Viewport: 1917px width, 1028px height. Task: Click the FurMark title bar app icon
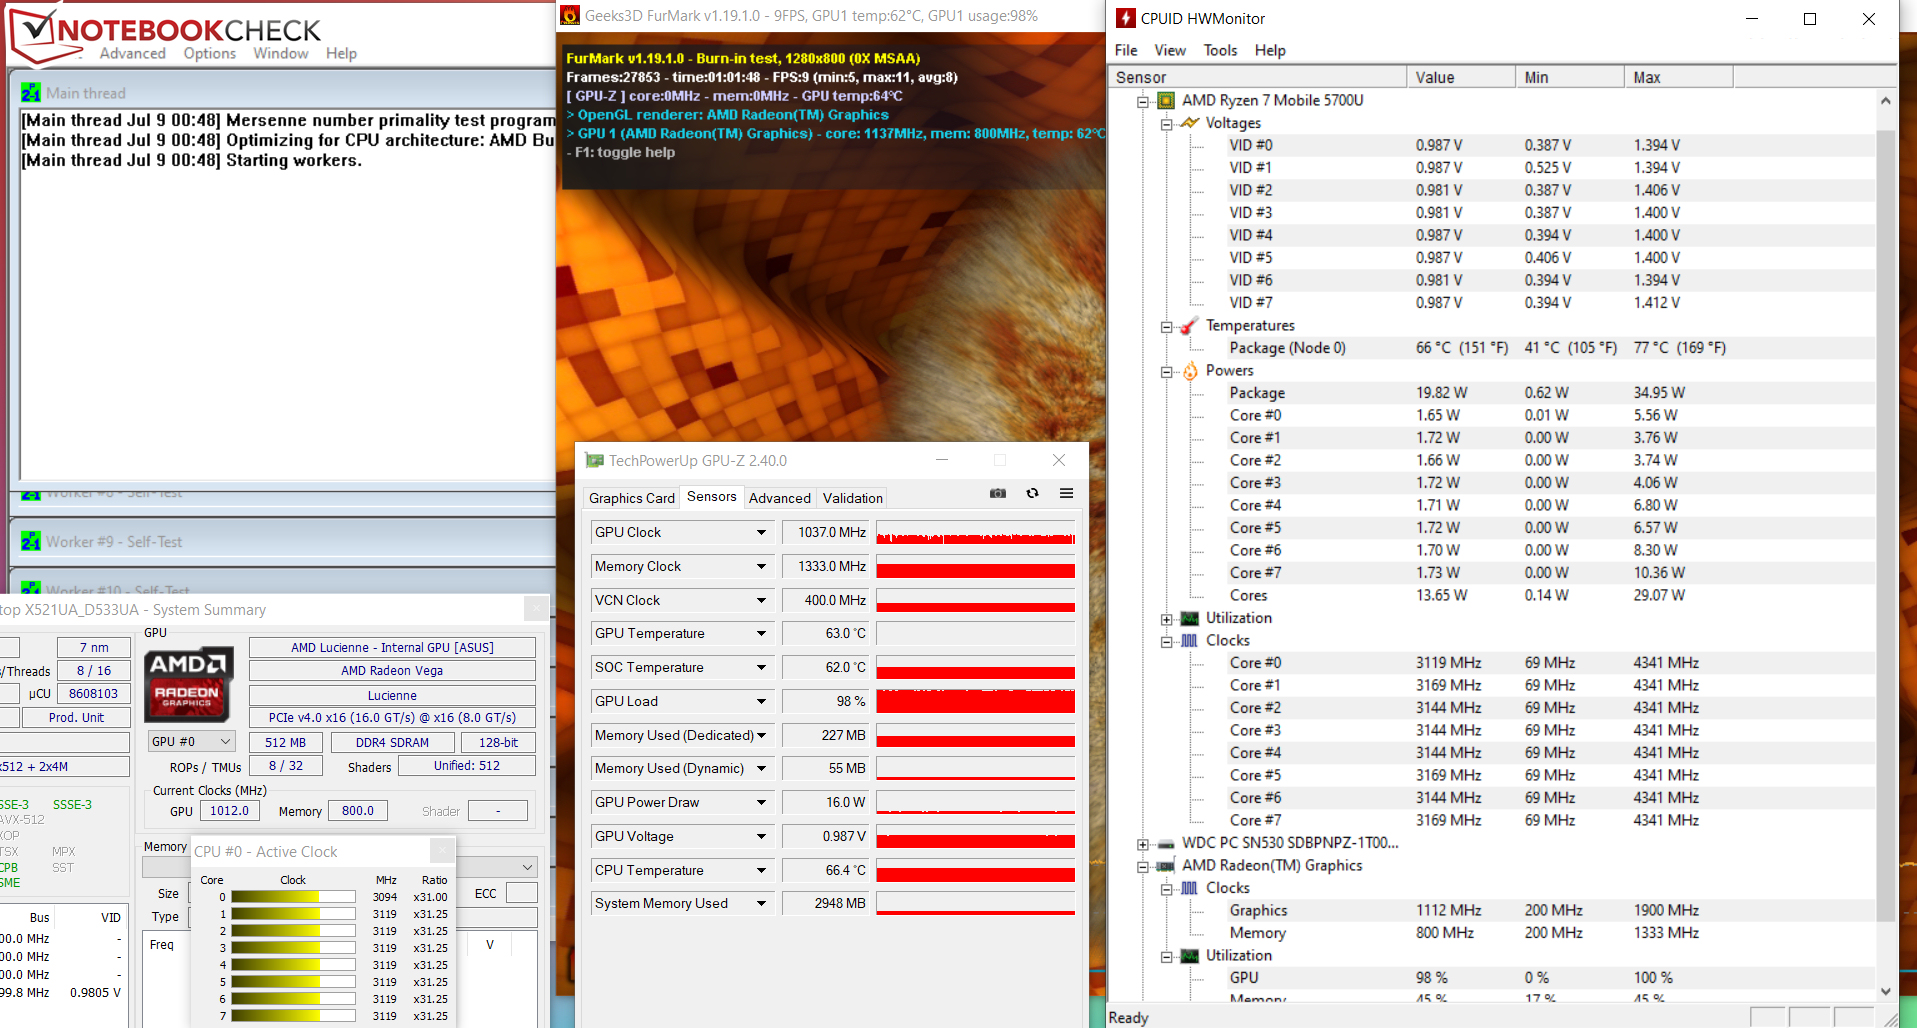[x=570, y=15]
